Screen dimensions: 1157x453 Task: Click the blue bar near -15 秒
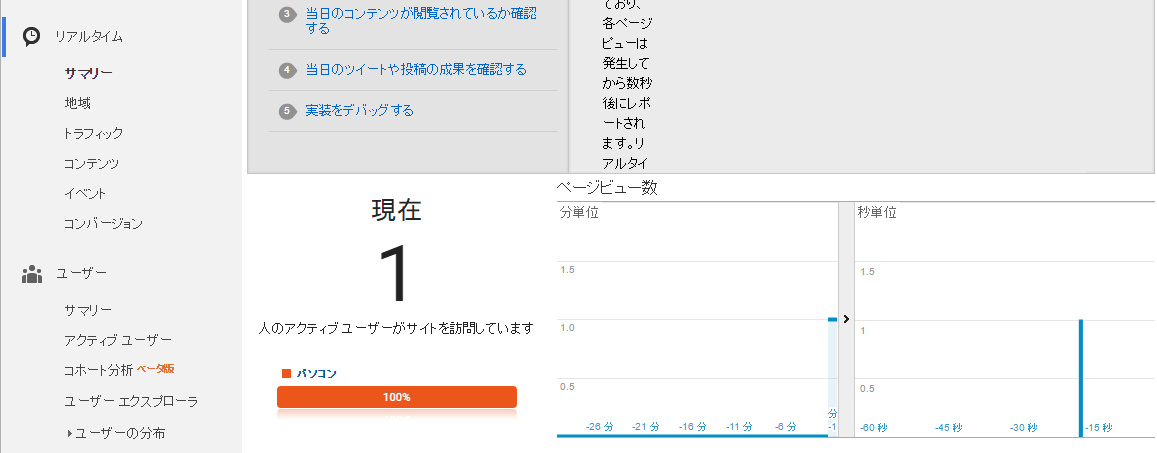point(1081,378)
